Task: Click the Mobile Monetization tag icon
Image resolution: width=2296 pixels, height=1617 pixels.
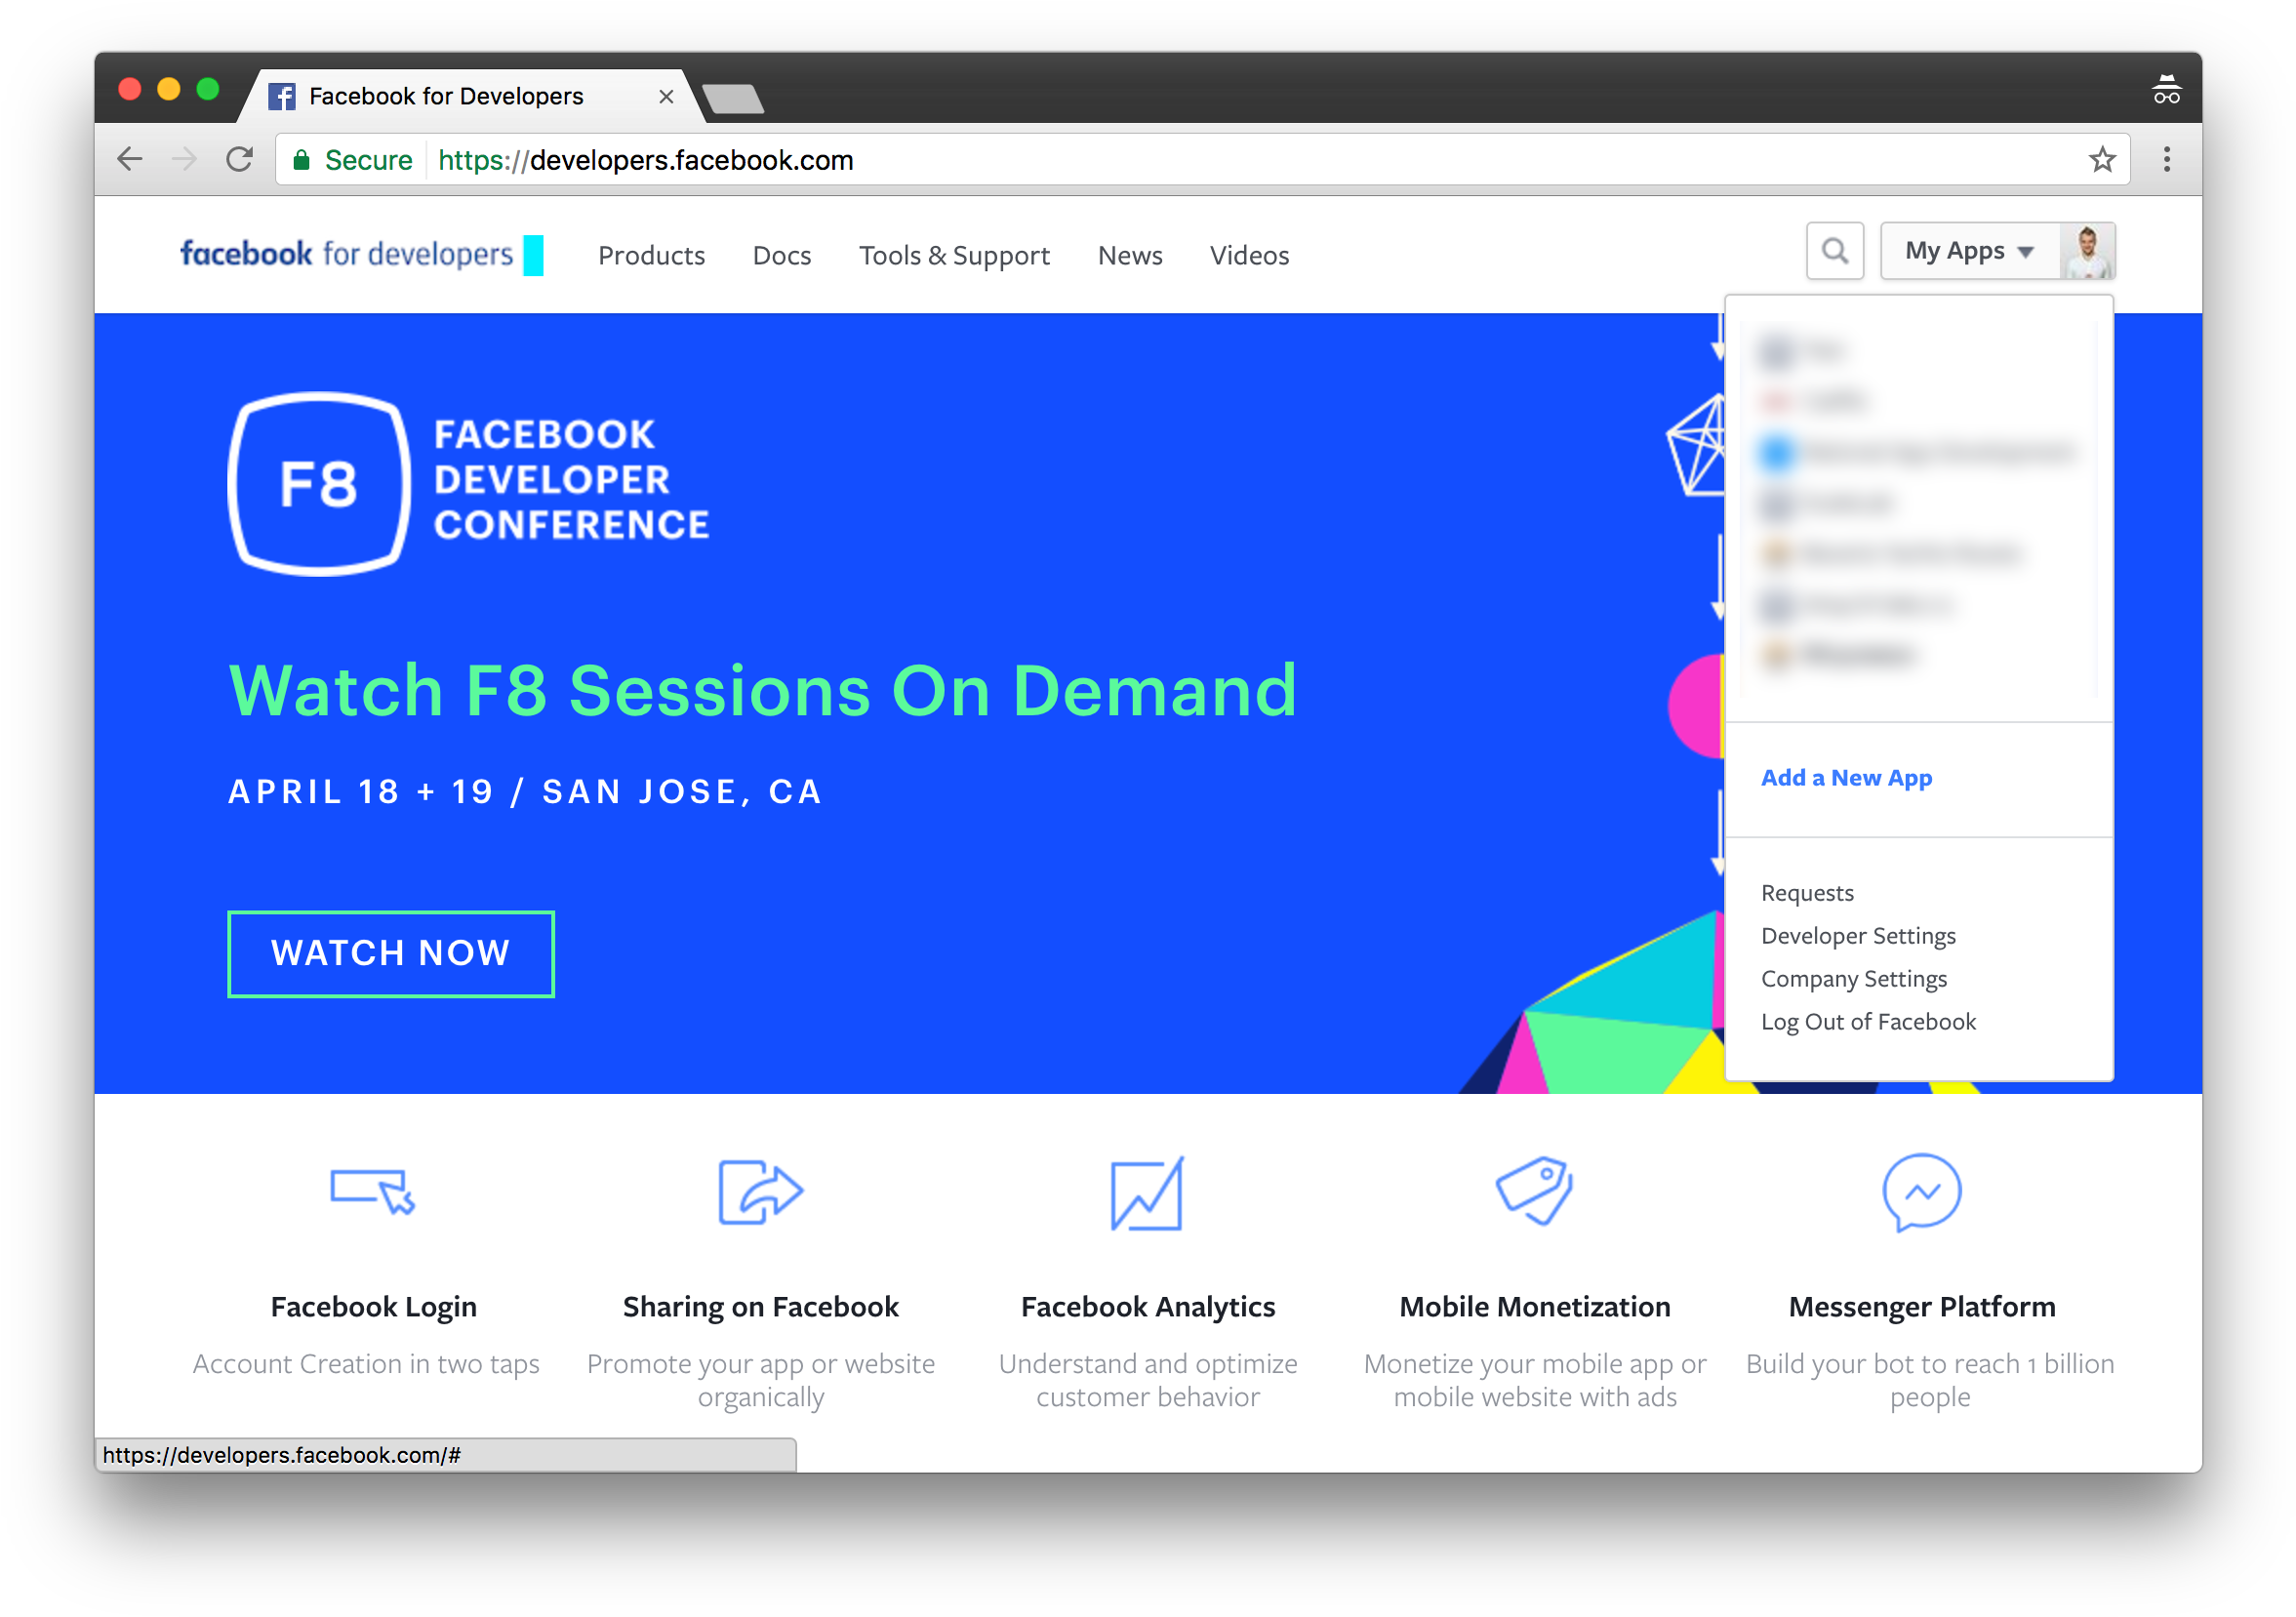Action: pos(1534,1190)
